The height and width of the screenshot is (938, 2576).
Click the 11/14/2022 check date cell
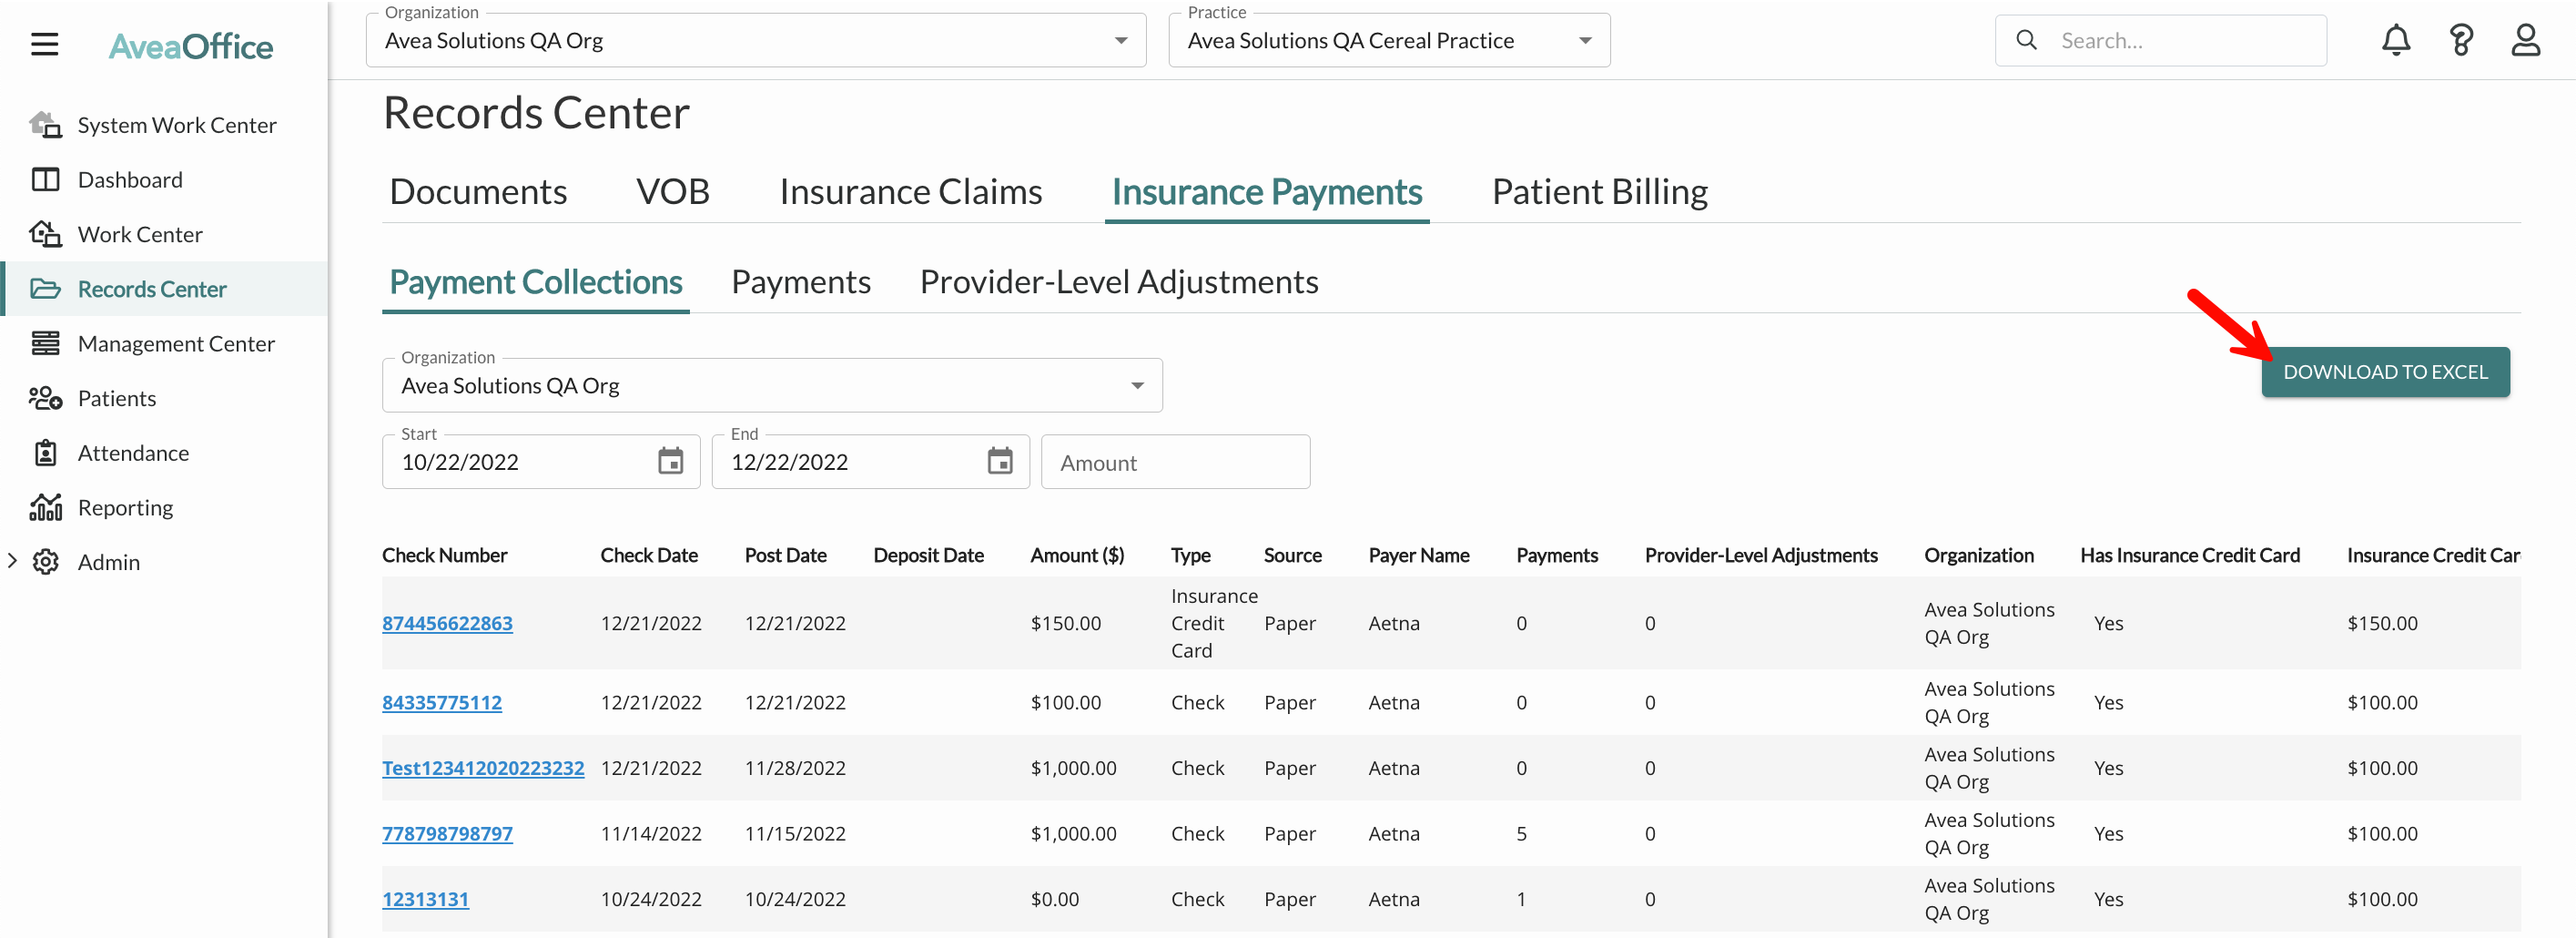[650, 833]
